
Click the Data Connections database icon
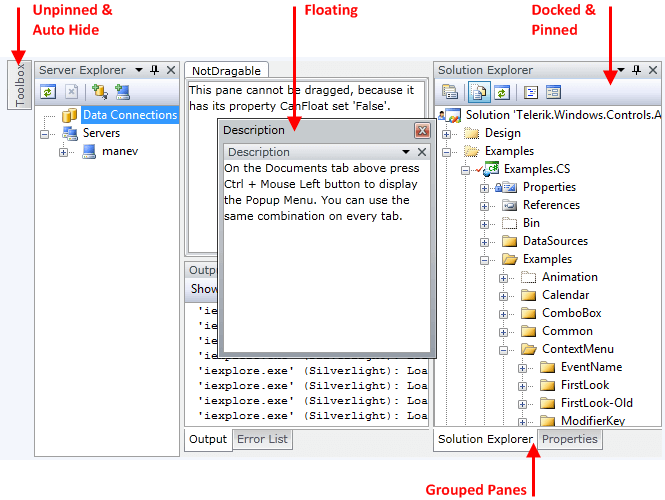(69, 115)
